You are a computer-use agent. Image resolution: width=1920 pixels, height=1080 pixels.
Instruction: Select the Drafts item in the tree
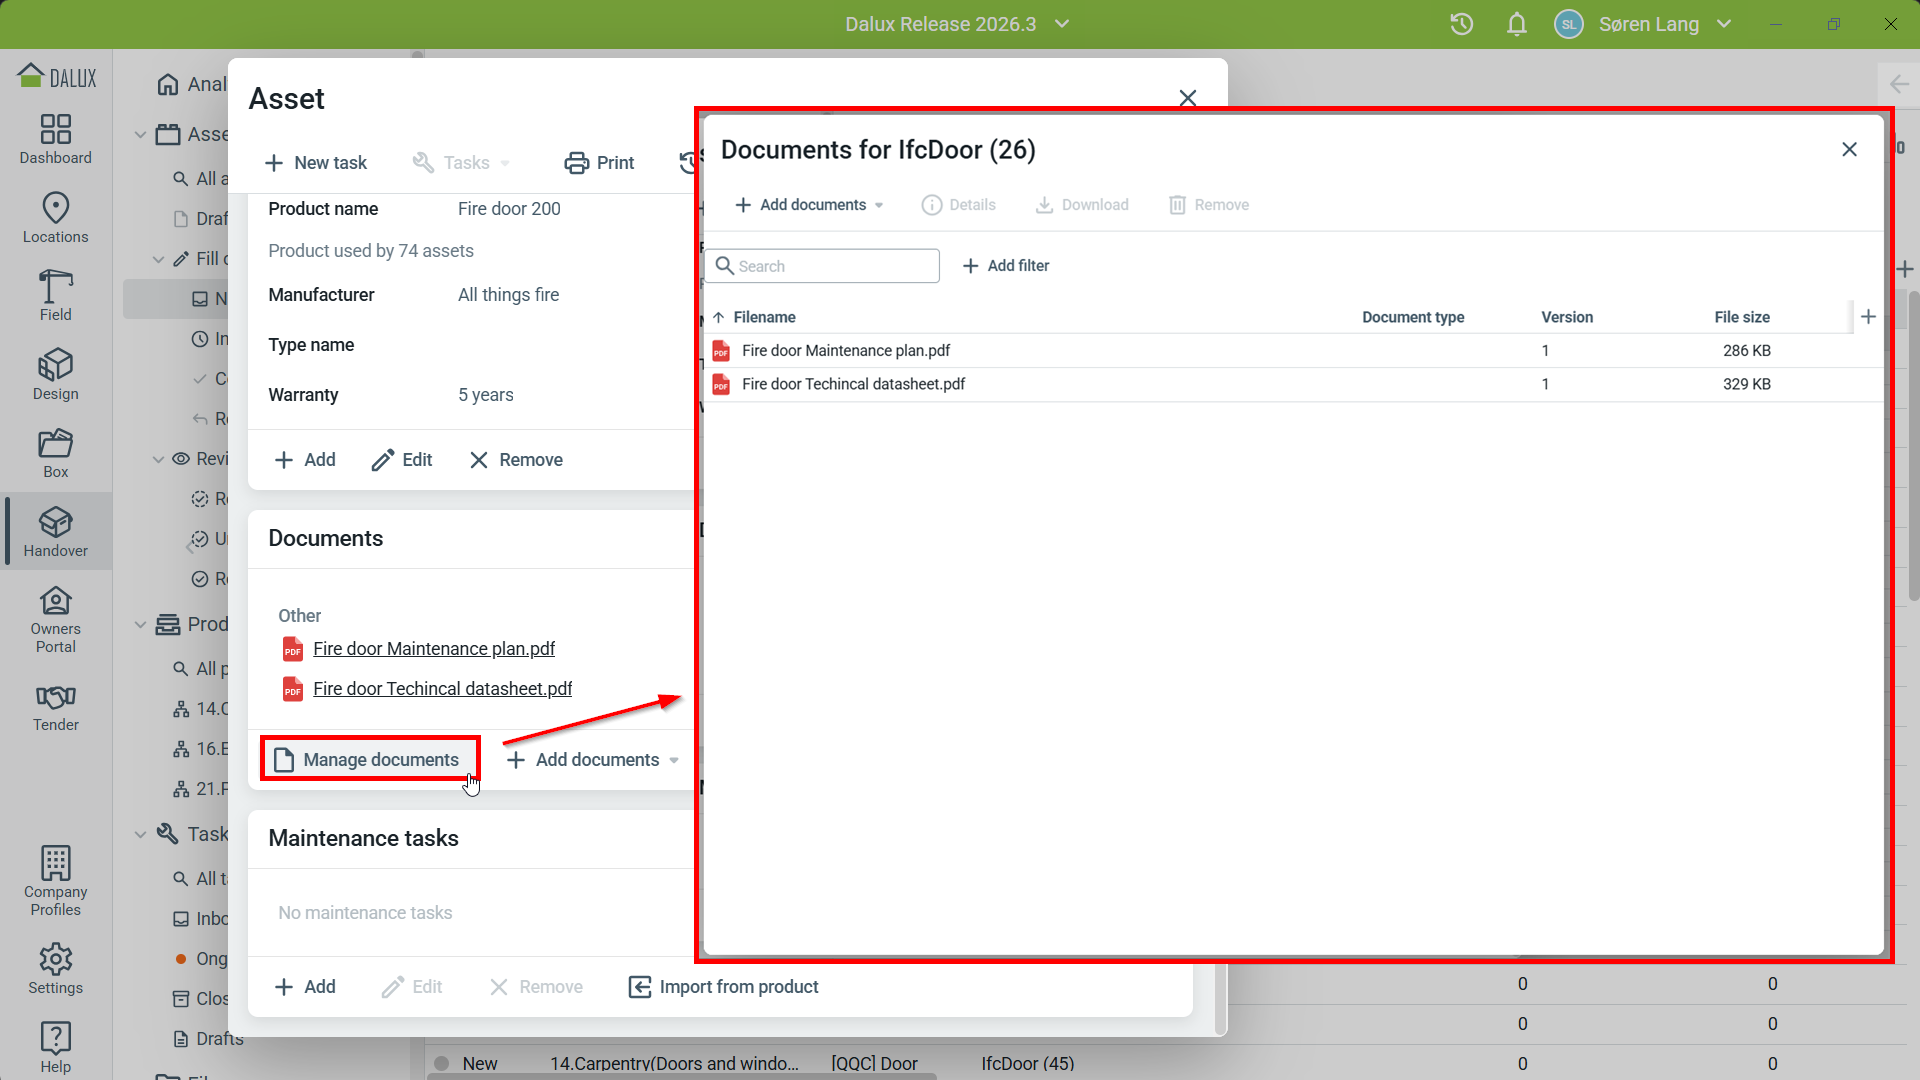point(209,1039)
